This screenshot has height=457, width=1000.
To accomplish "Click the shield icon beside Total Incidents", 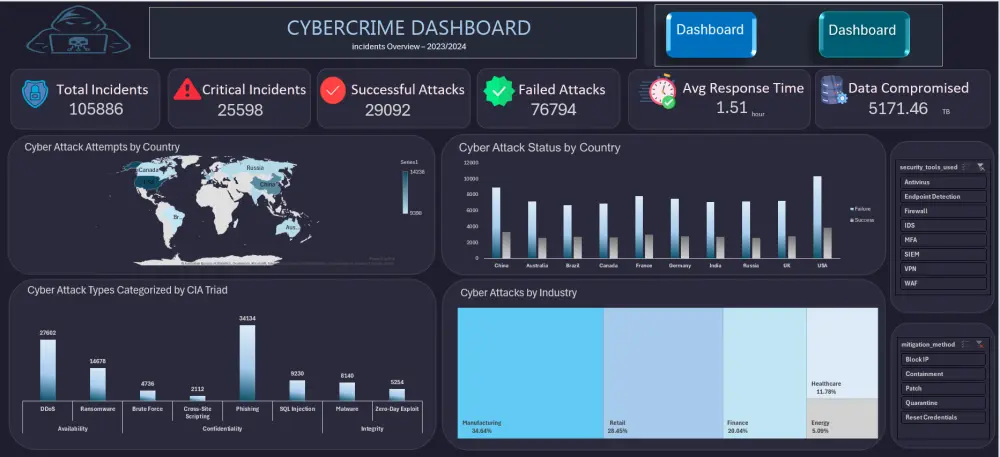I will (34, 93).
